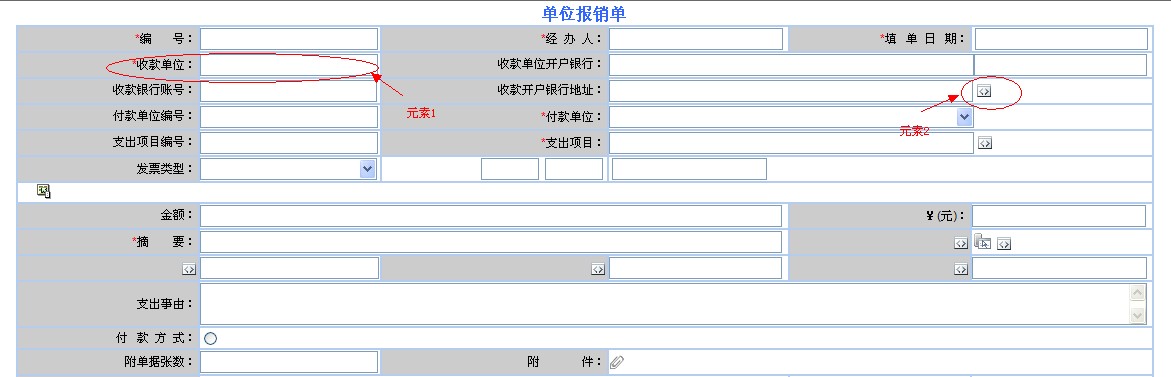Click the 收款单位开户银行 label

(550, 64)
